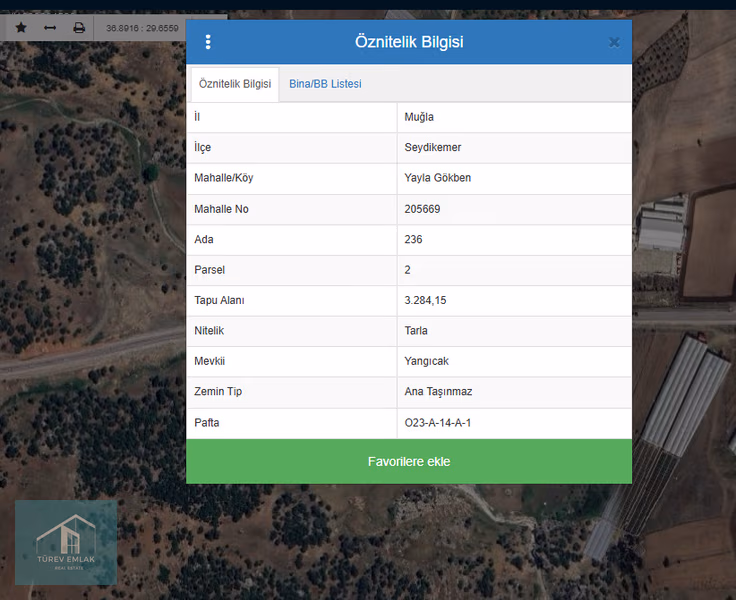The height and width of the screenshot is (600, 736).
Task: Click the Nitelik value Tarla
Action: coord(416,331)
